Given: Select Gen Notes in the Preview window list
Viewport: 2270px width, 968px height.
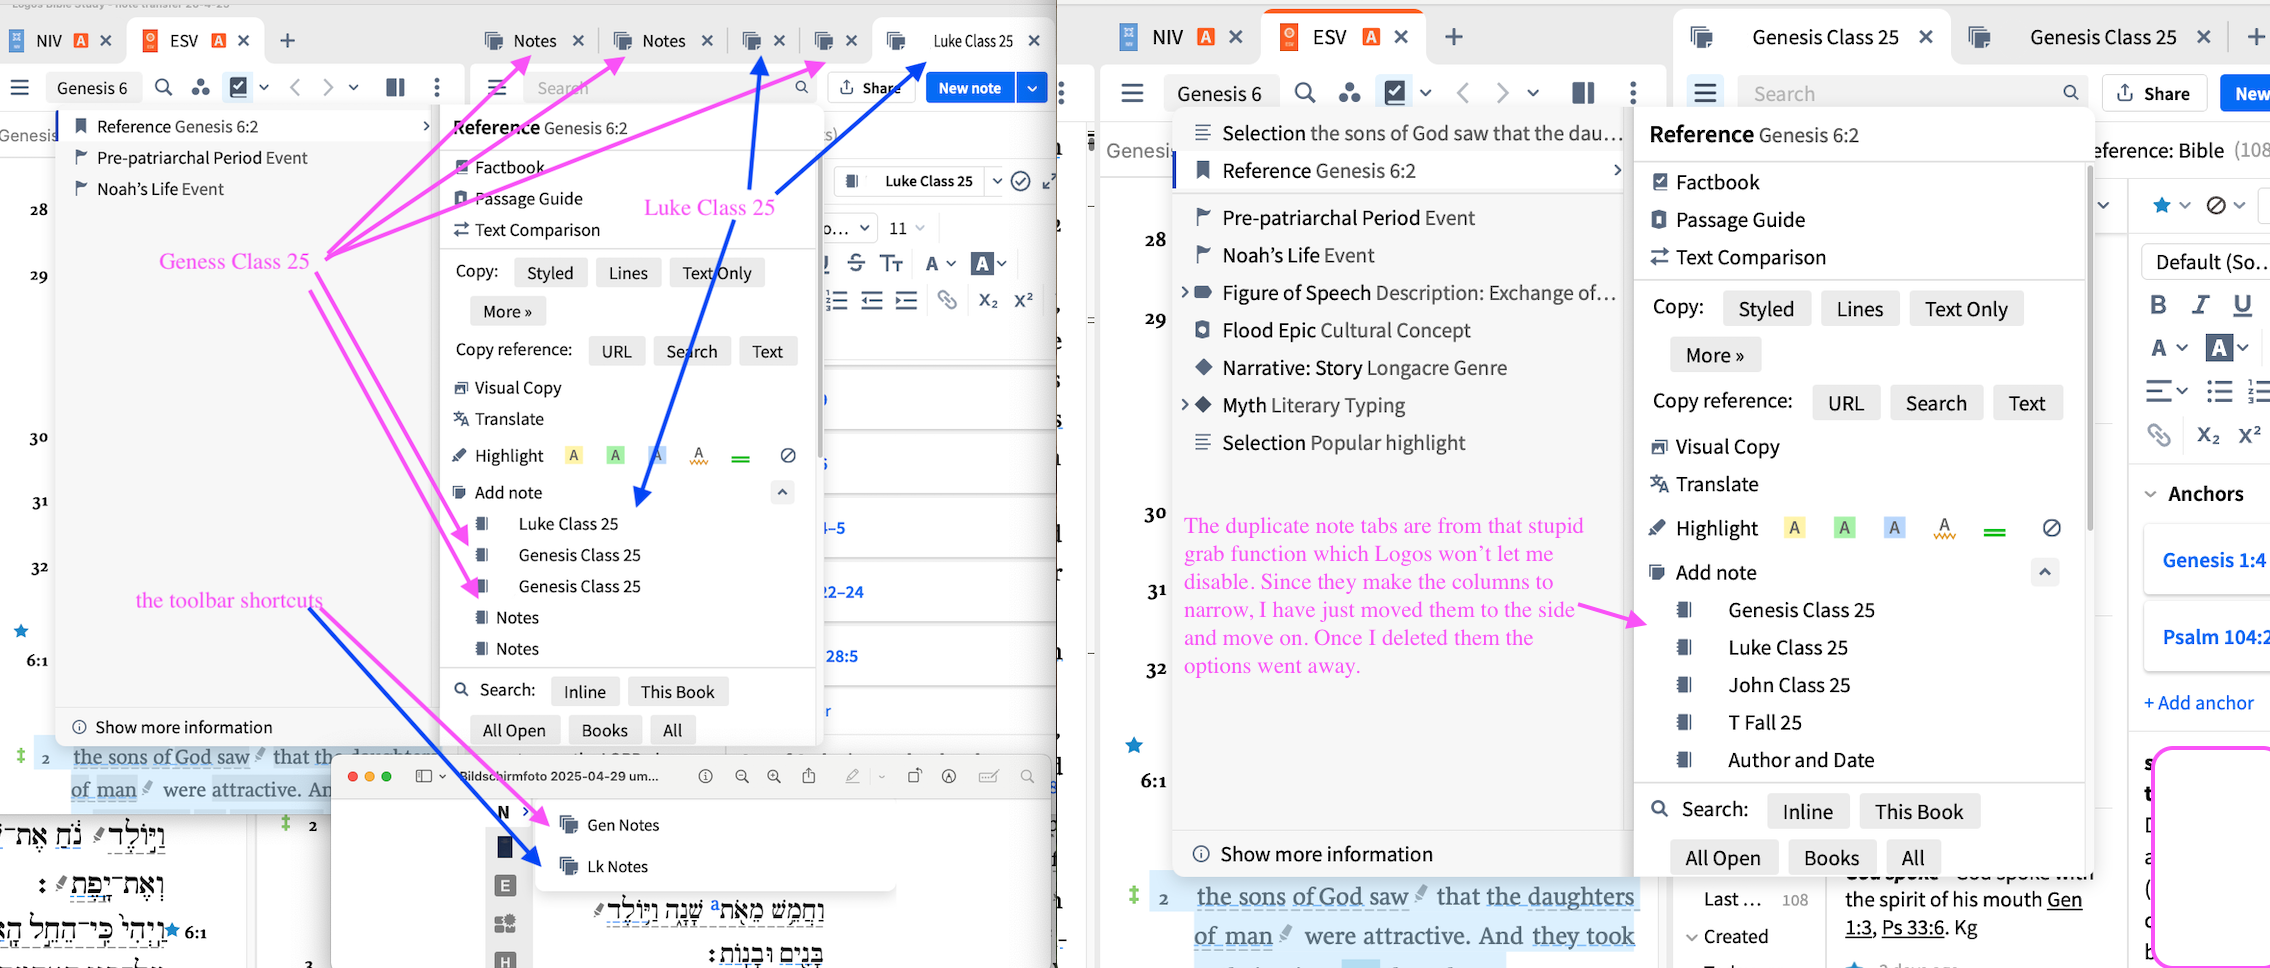Looking at the screenshot, I should click(623, 825).
